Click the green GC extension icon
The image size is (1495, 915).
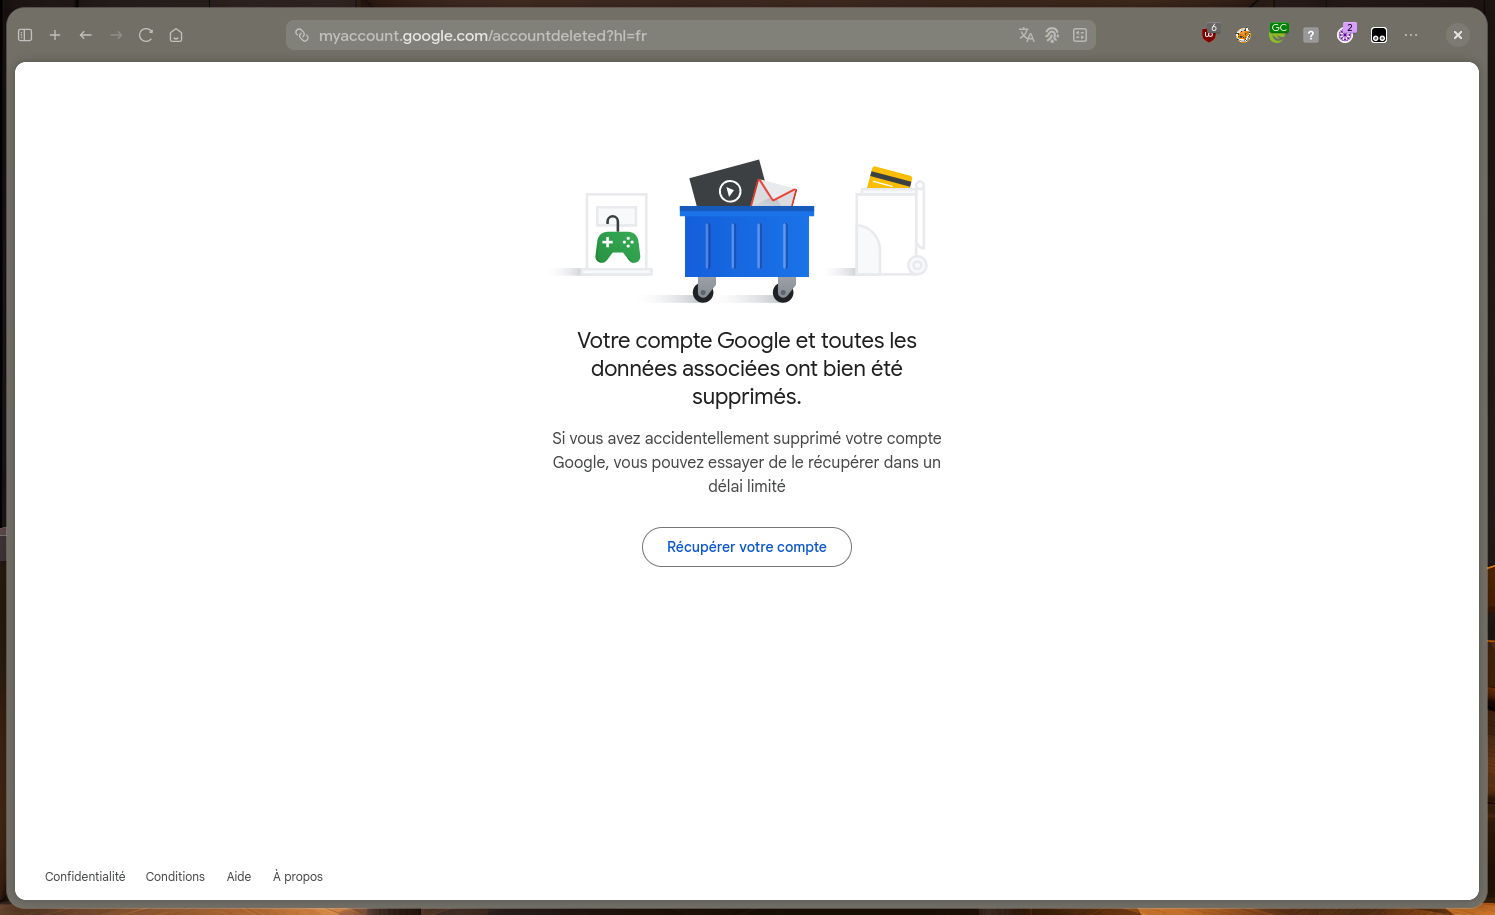(1278, 31)
